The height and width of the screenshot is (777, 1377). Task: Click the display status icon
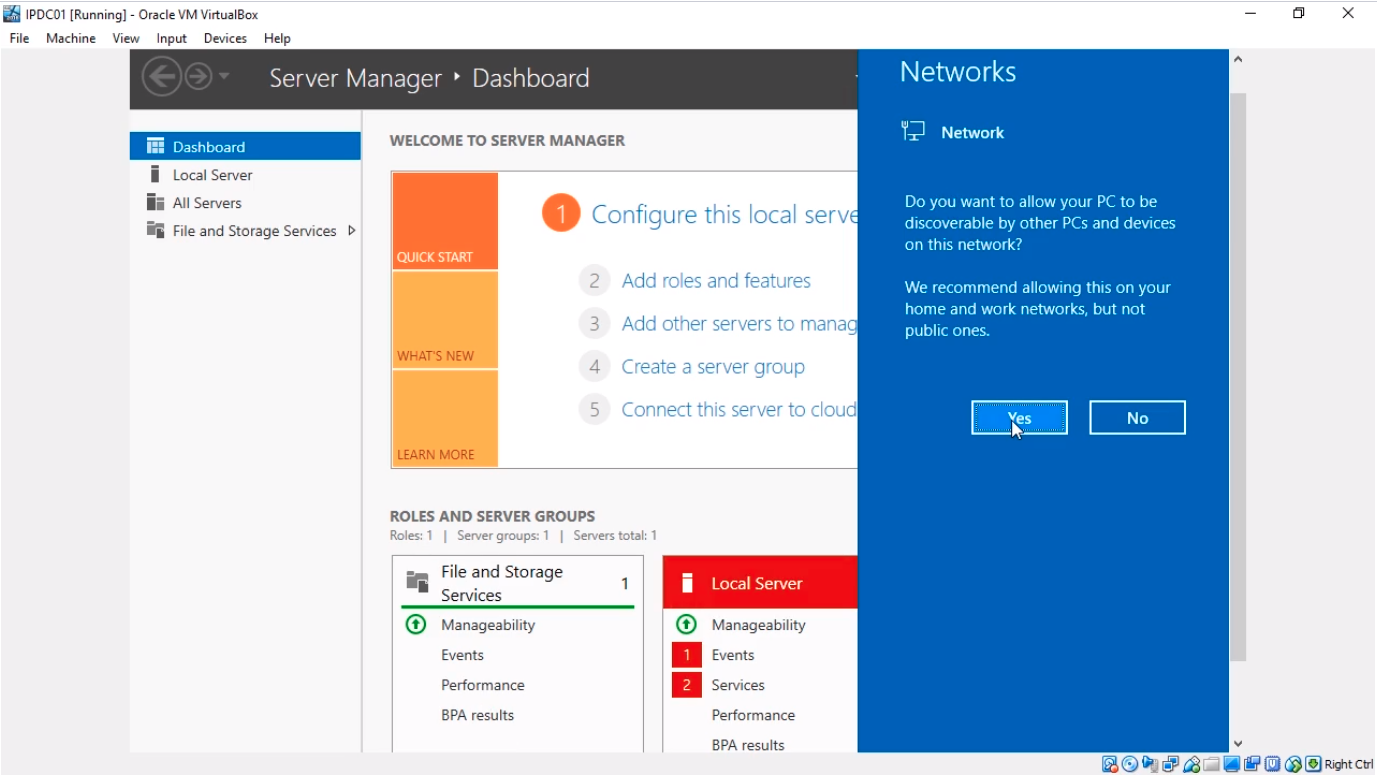tap(1232, 764)
